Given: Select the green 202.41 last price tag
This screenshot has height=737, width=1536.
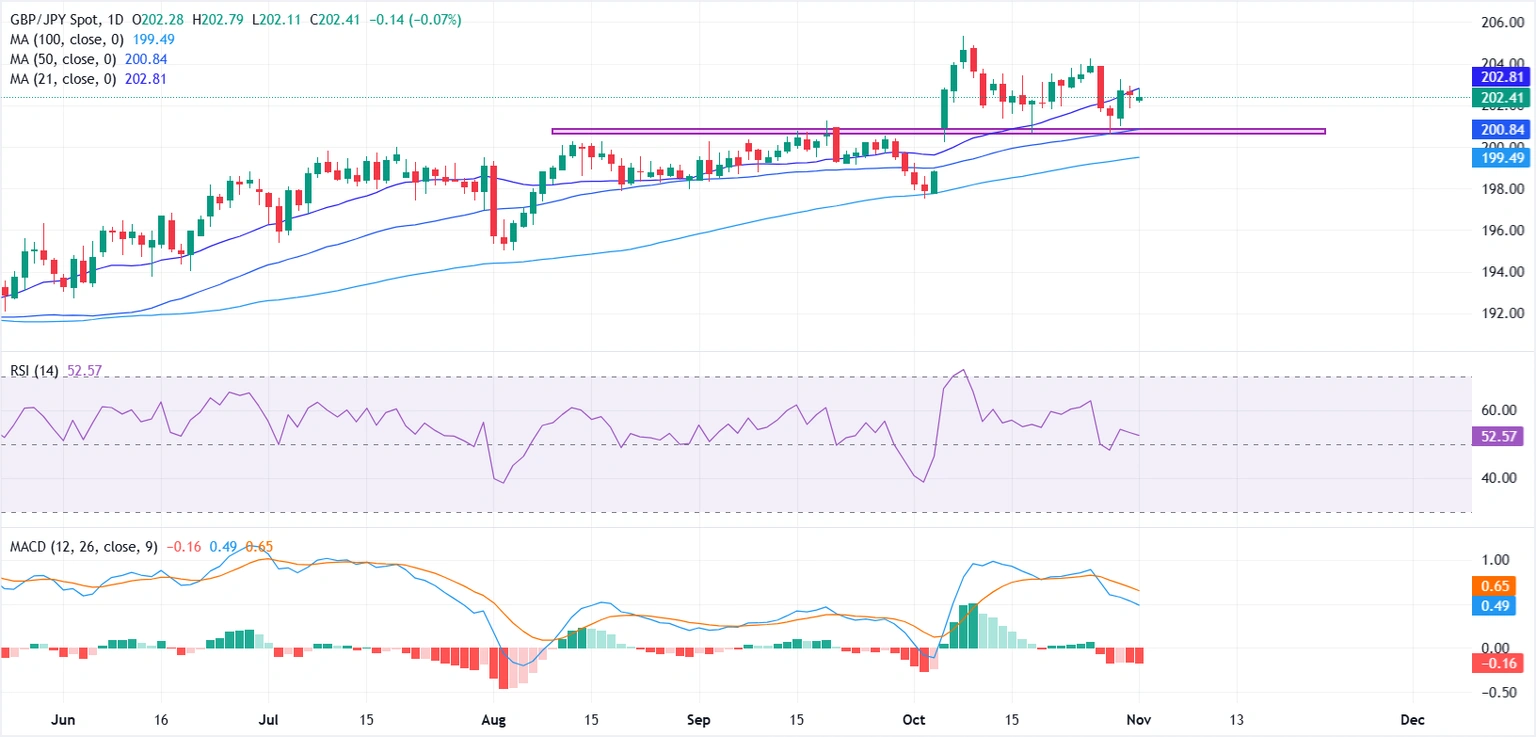Looking at the screenshot, I should (x=1501, y=98).
